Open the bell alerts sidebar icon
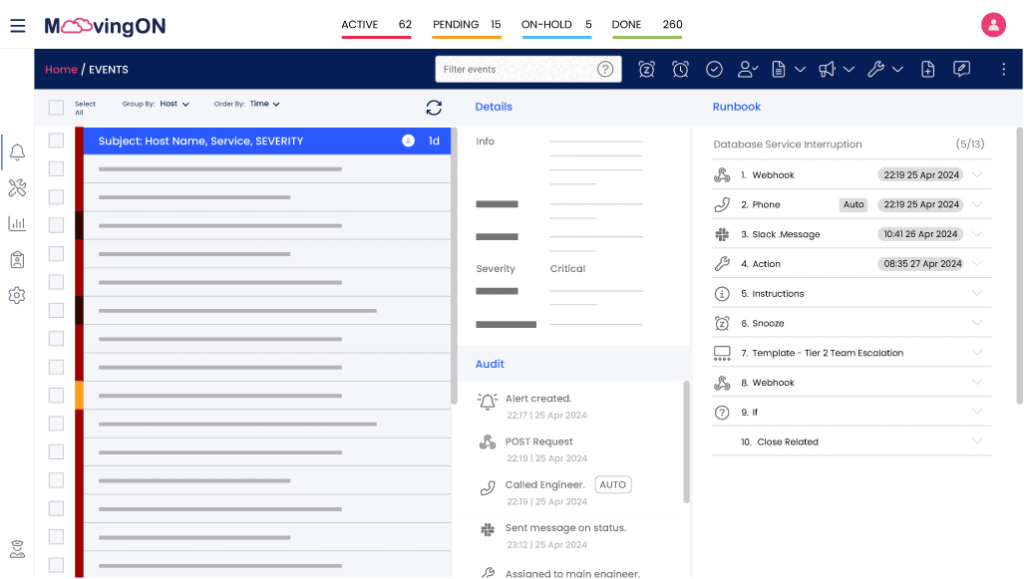 click(18, 152)
